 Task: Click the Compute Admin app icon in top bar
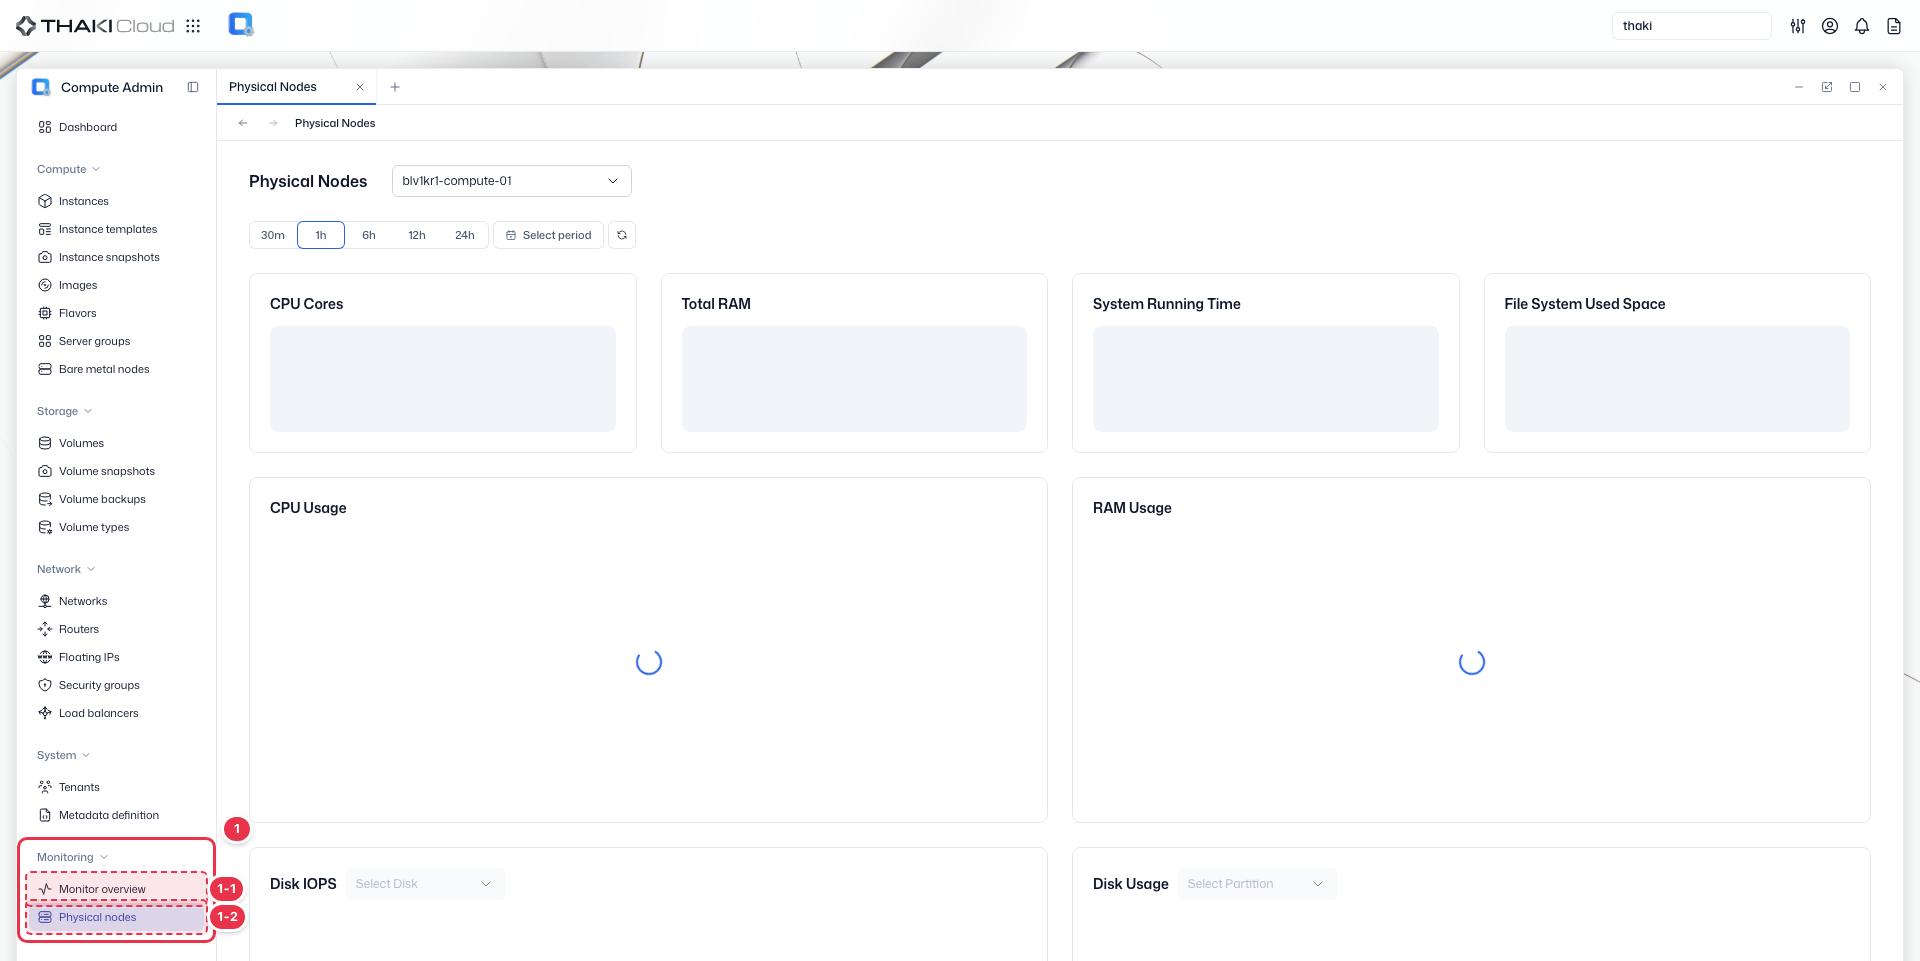tap(241, 25)
